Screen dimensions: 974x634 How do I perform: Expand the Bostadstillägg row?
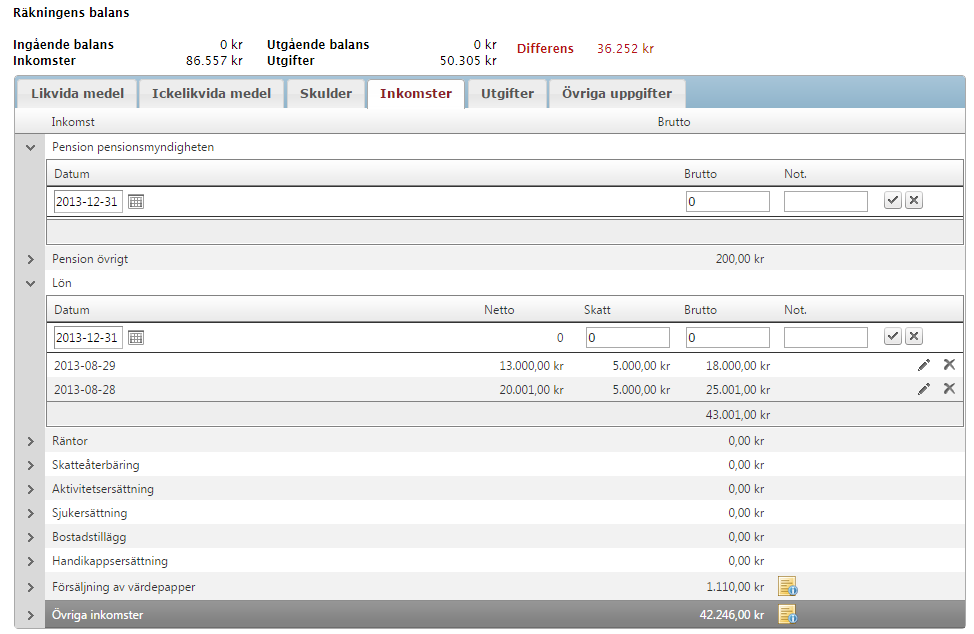(x=30, y=537)
